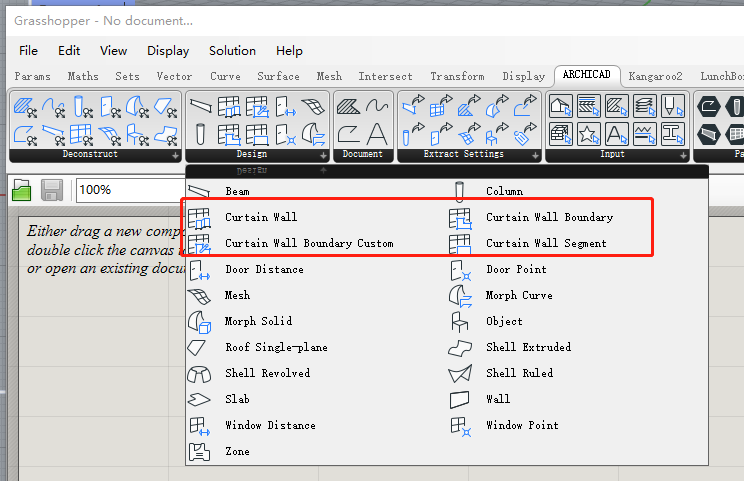The height and width of the screenshot is (481, 744).
Task: Switch to the Sets tab
Action: point(127,76)
